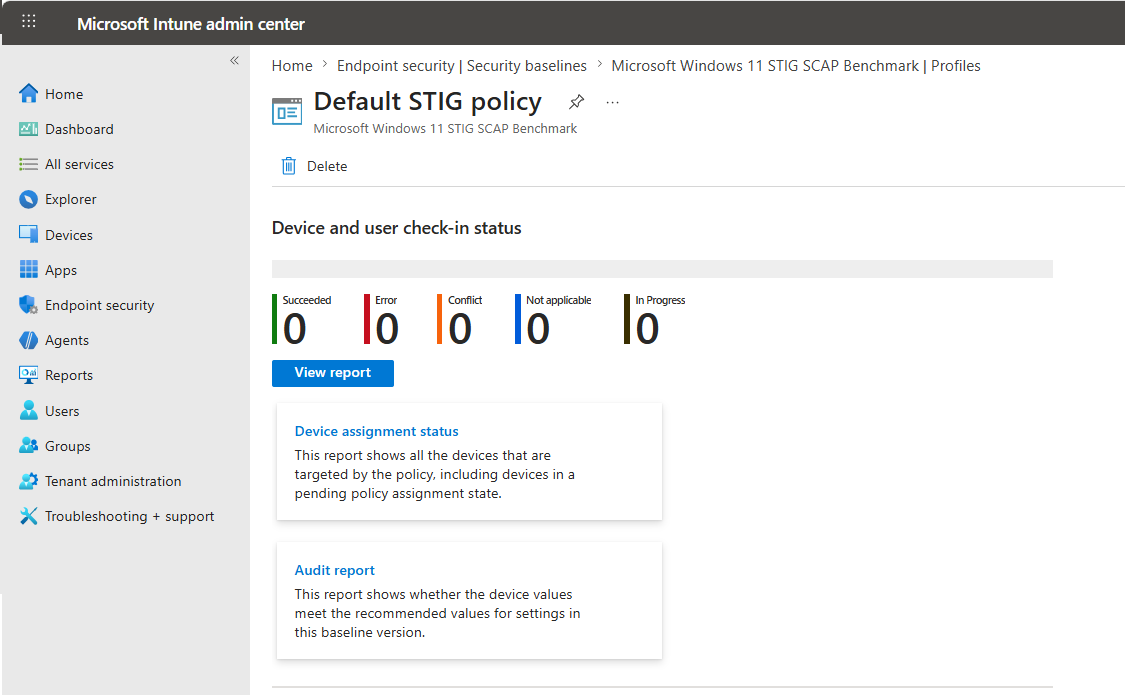
Task: Click the All services list icon
Action: pos(29,164)
